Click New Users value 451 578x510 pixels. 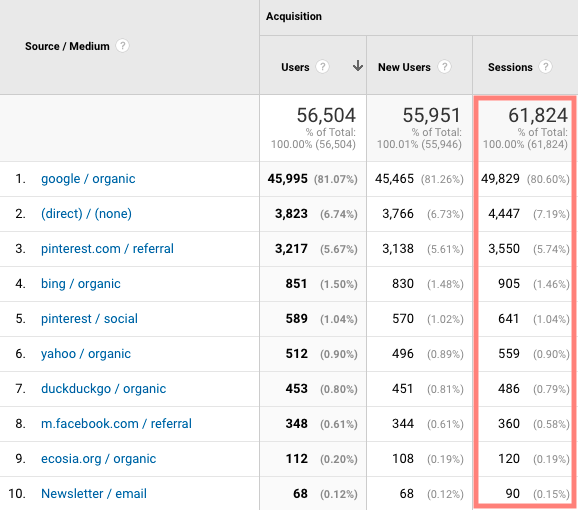tap(403, 389)
